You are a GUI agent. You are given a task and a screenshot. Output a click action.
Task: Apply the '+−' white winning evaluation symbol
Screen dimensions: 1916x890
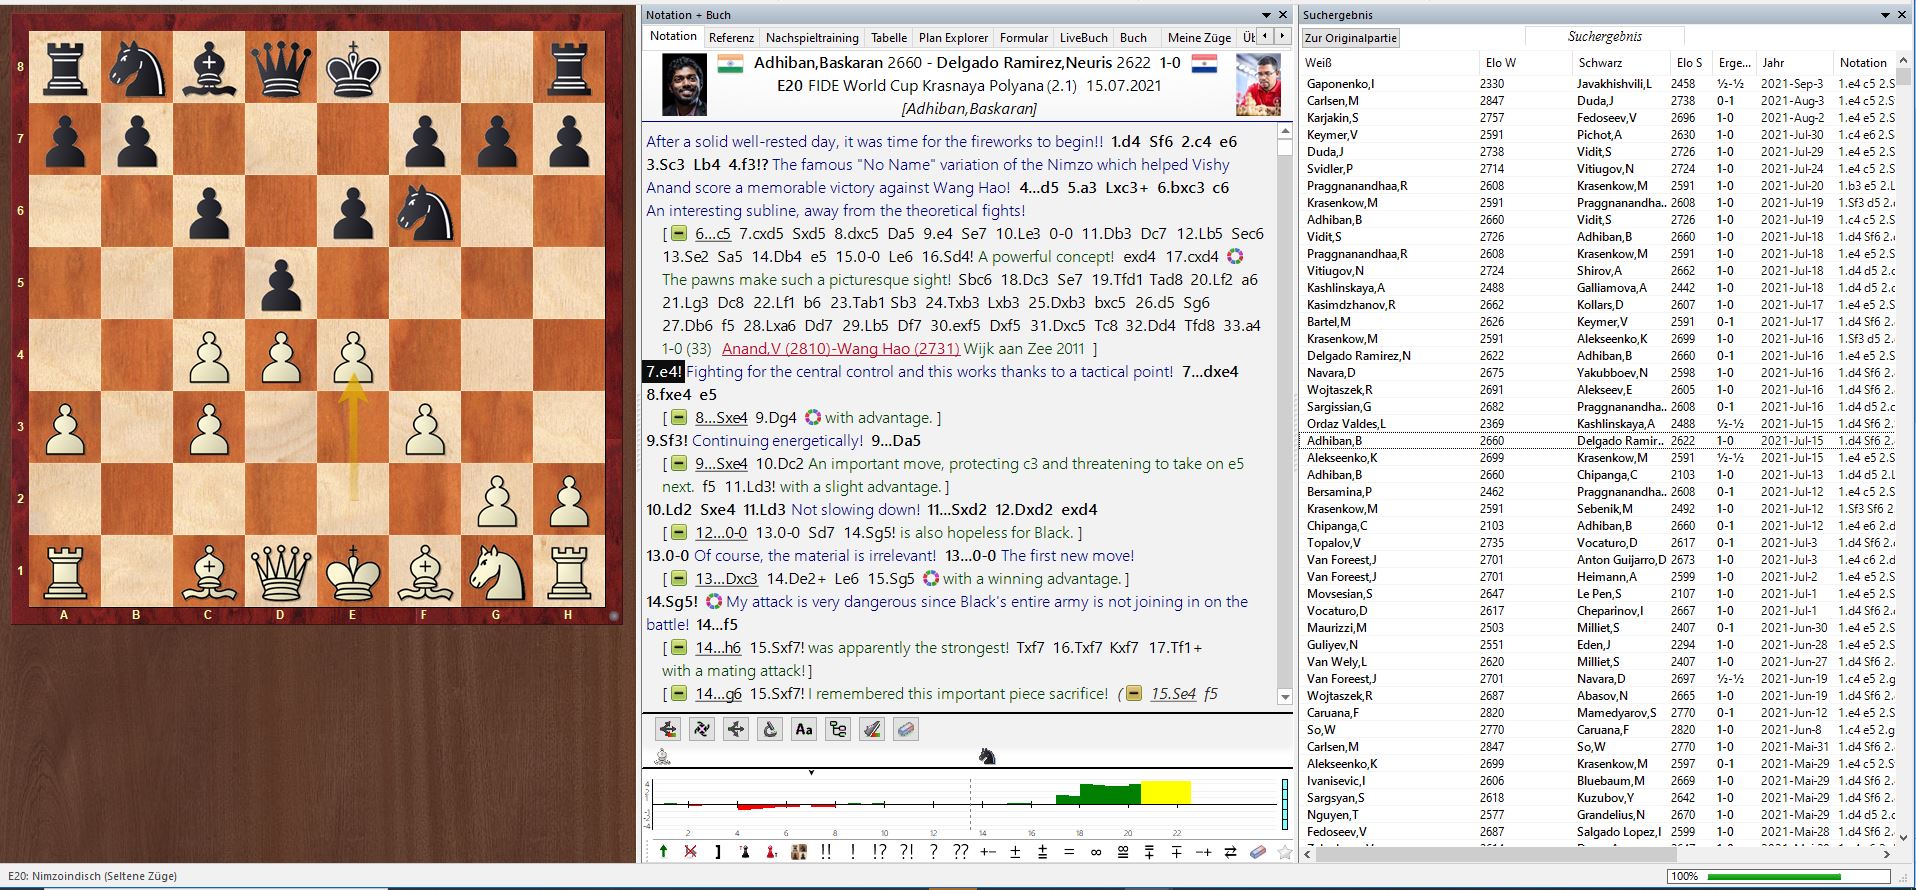[988, 852]
